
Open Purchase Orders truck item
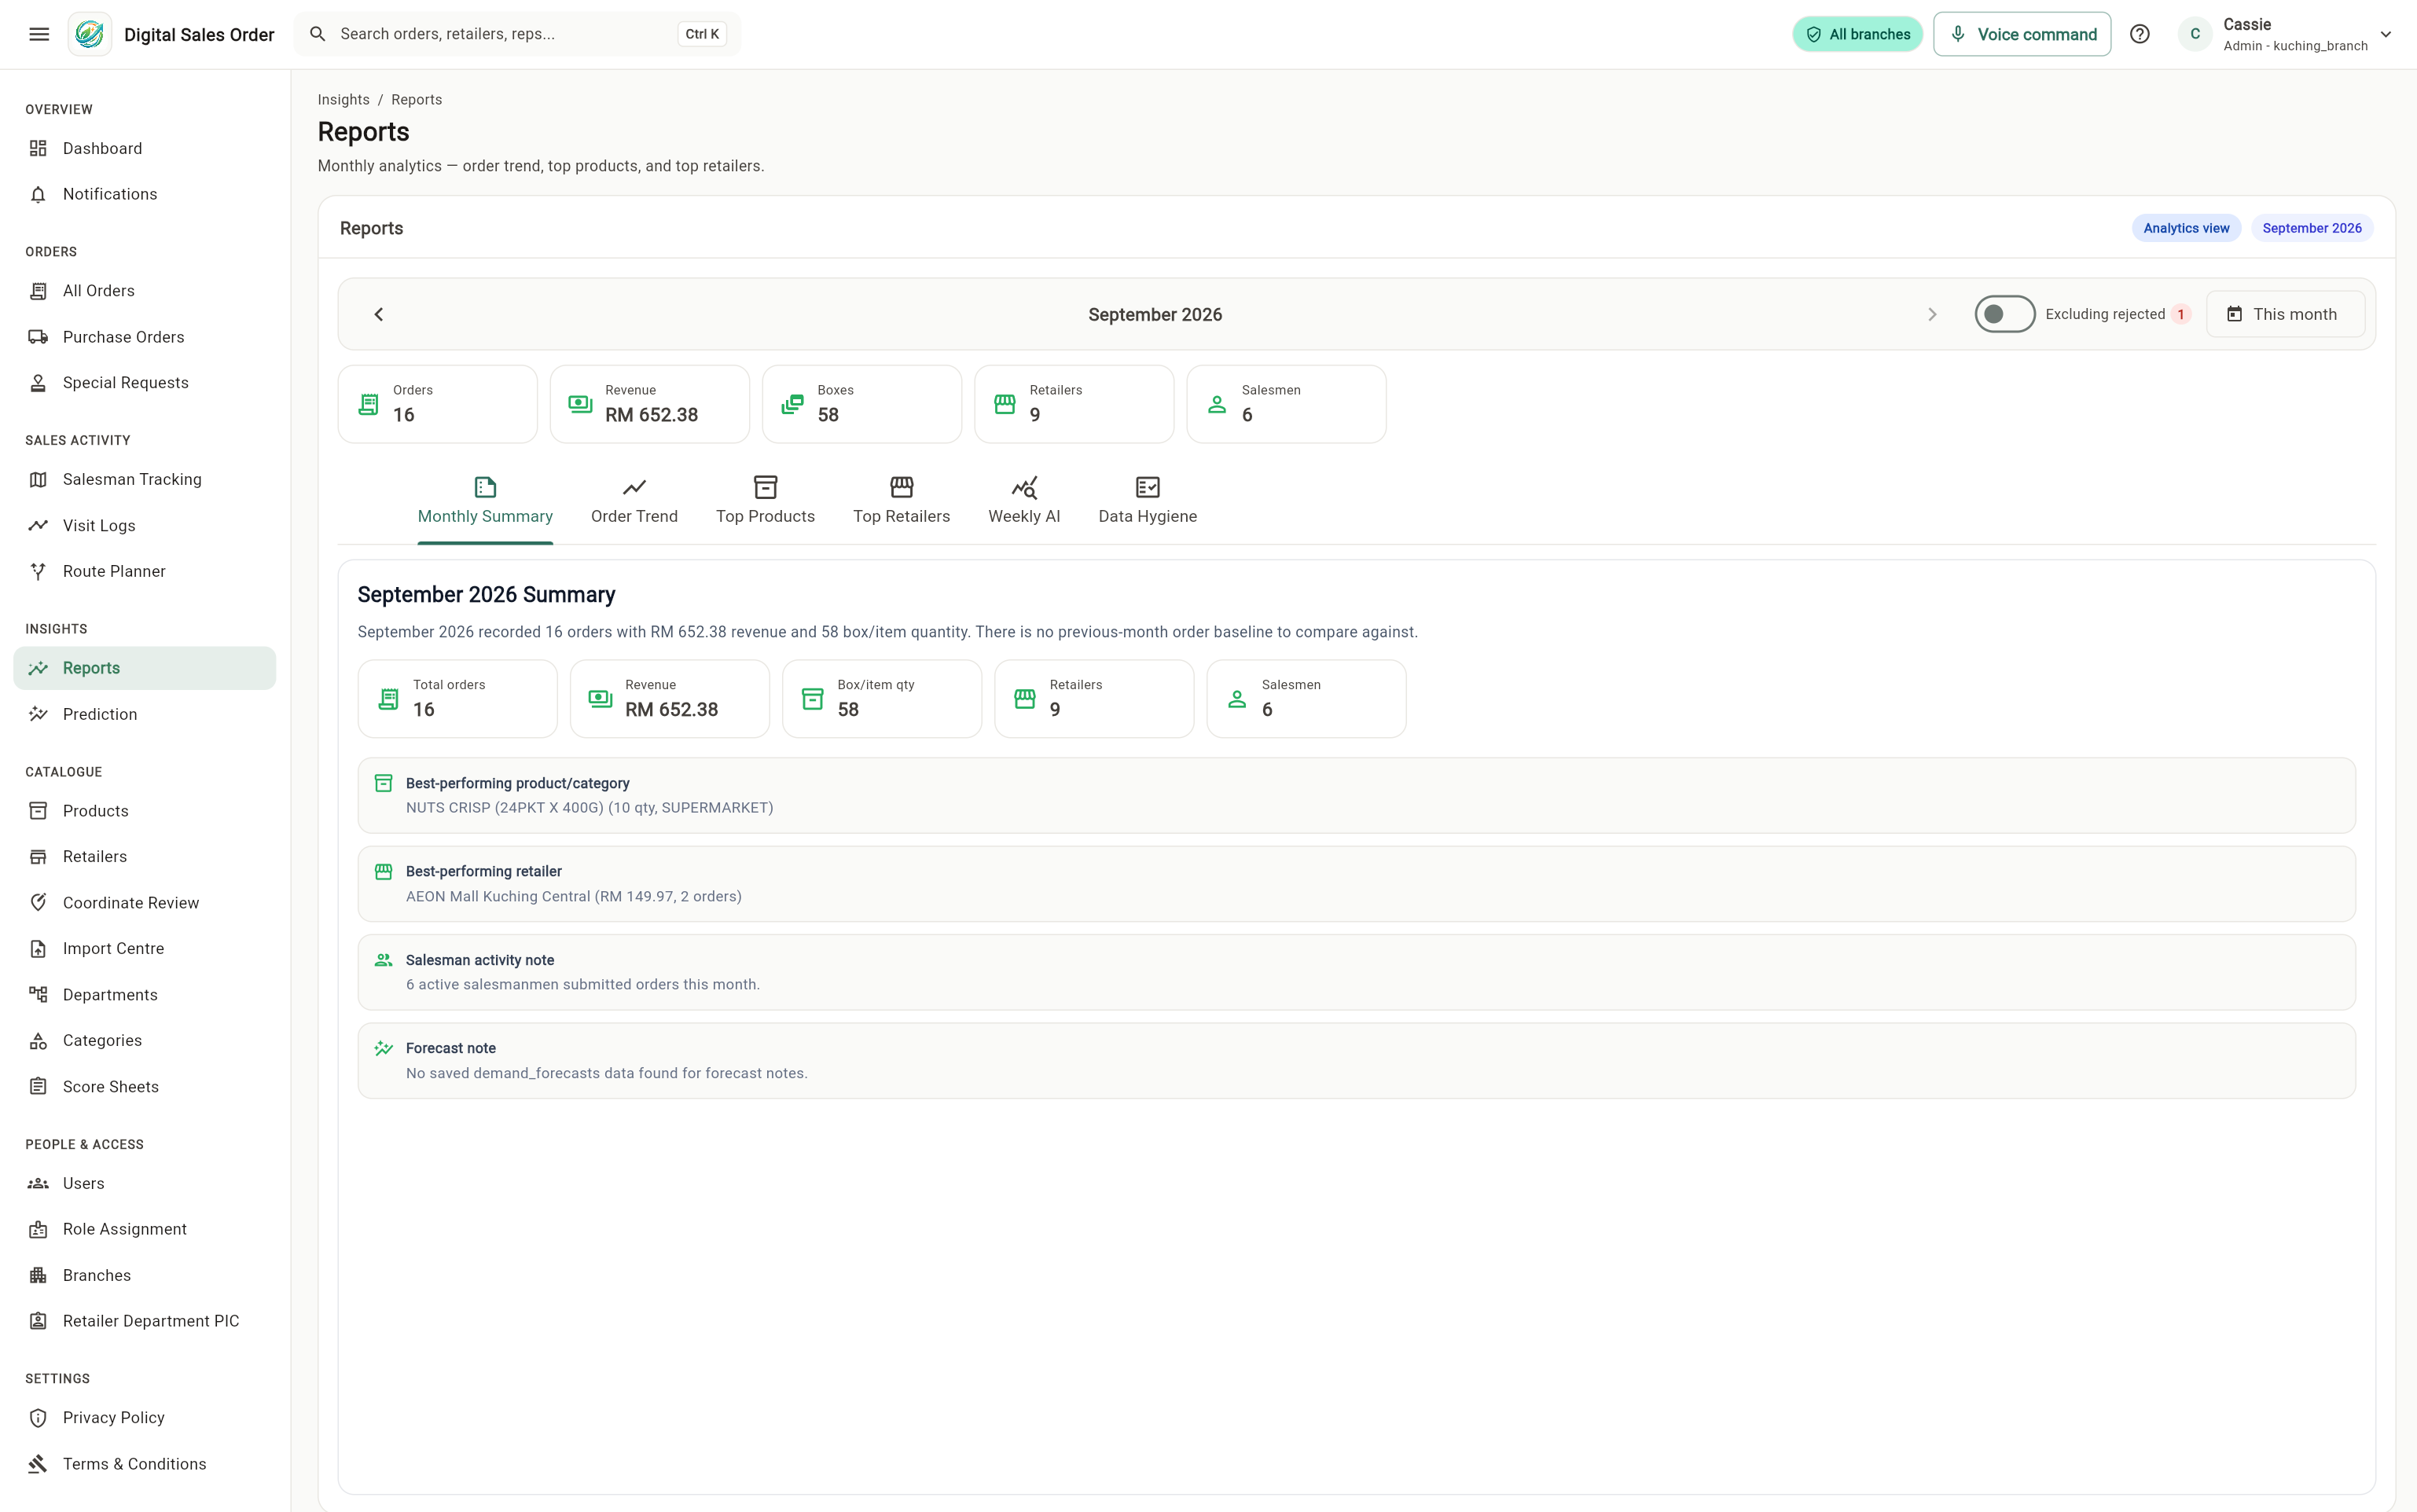coord(144,337)
